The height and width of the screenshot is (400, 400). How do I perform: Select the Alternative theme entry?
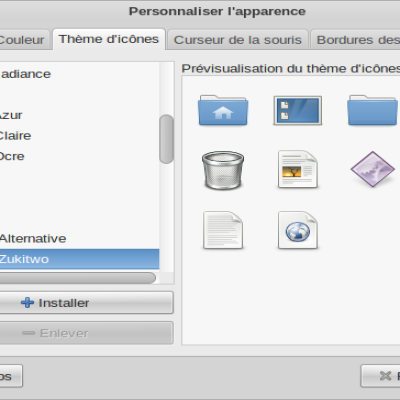79,238
